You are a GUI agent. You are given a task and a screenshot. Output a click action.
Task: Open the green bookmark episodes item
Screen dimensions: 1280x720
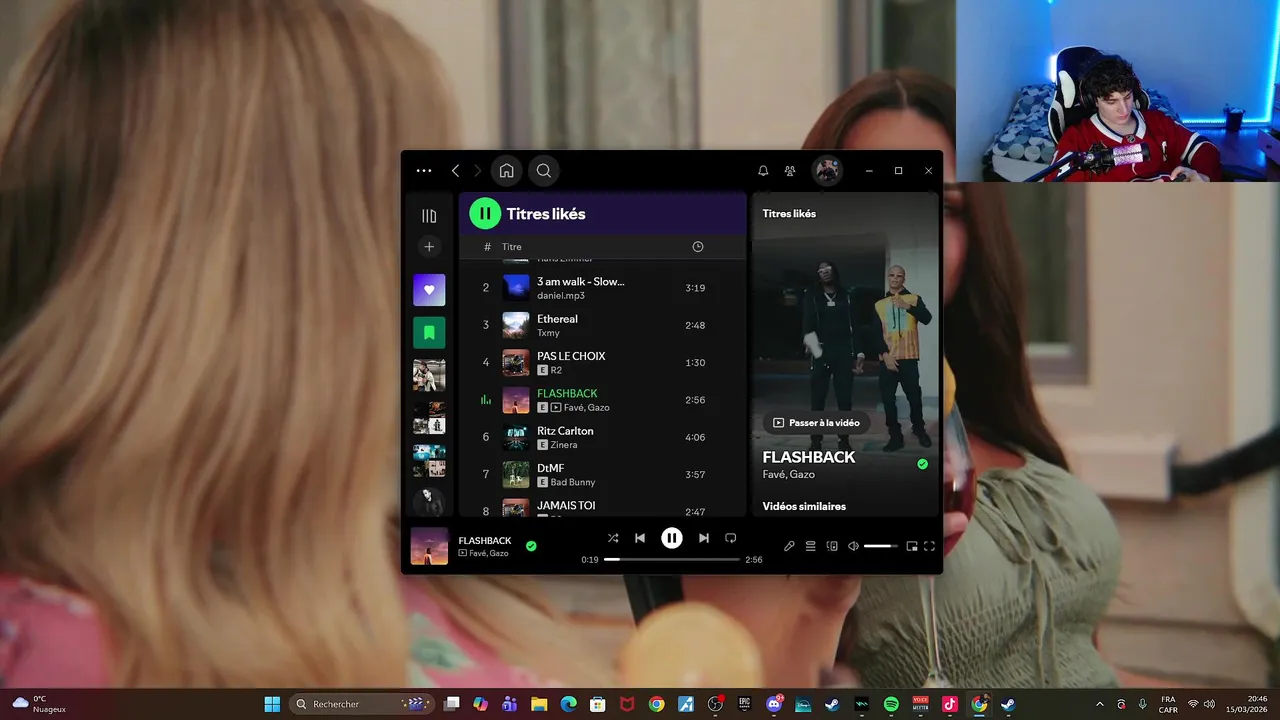(429, 332)
